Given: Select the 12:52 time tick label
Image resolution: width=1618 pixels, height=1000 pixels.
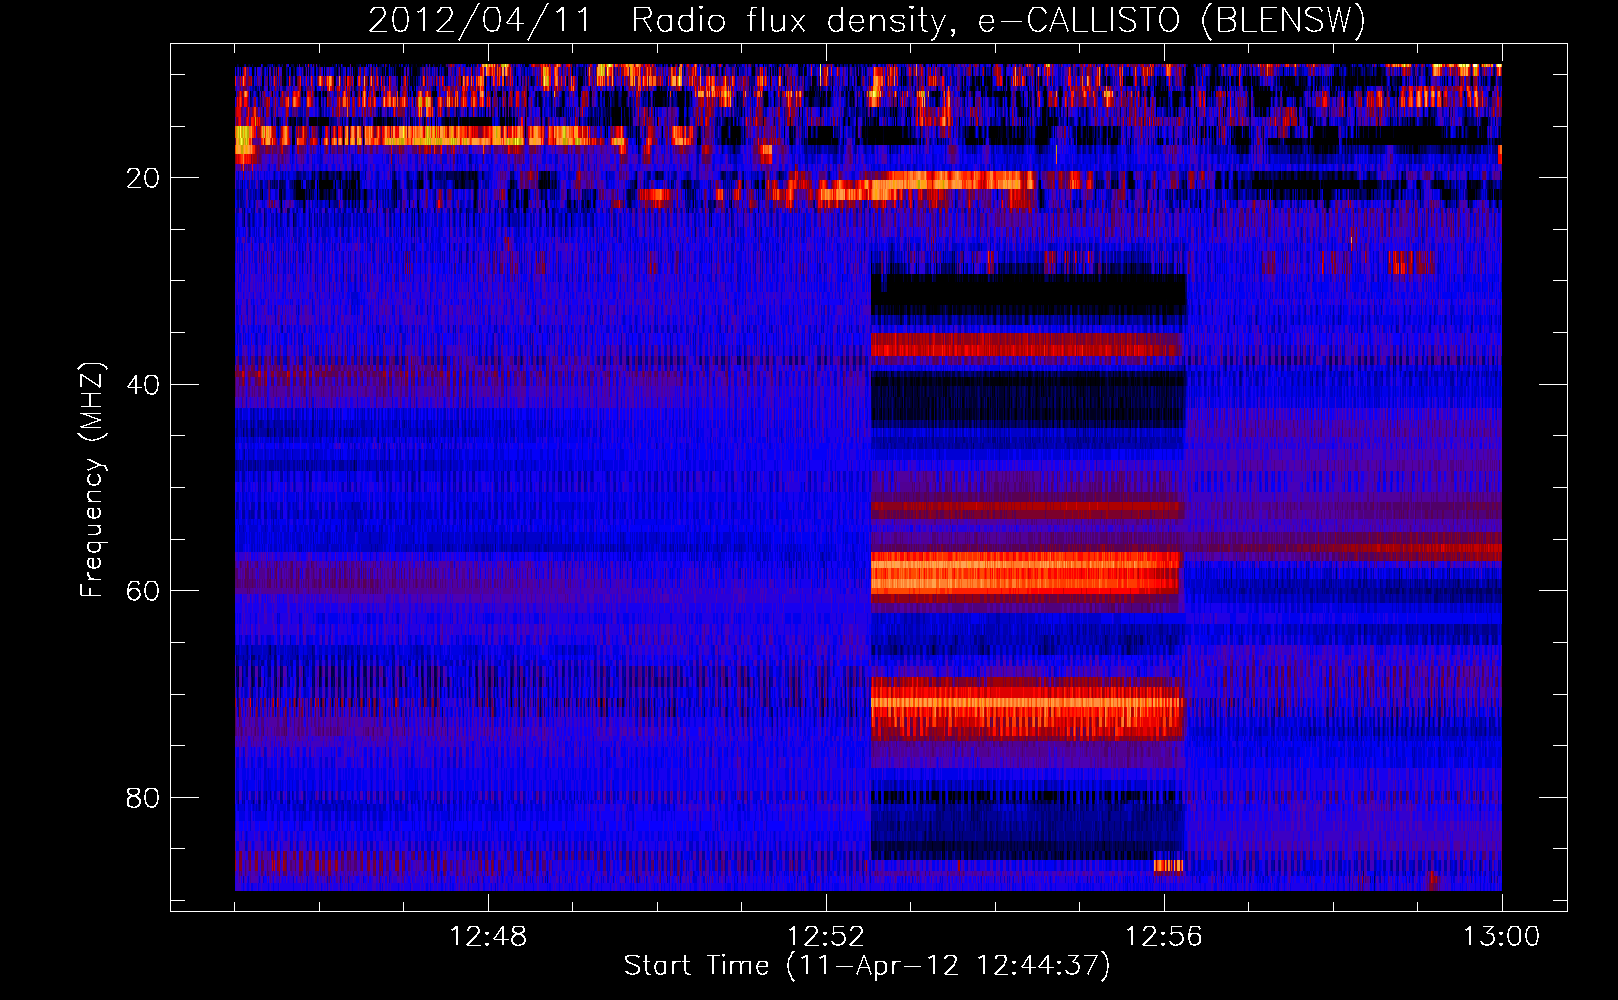Looking at the screenshot, I should coord(826,937).
